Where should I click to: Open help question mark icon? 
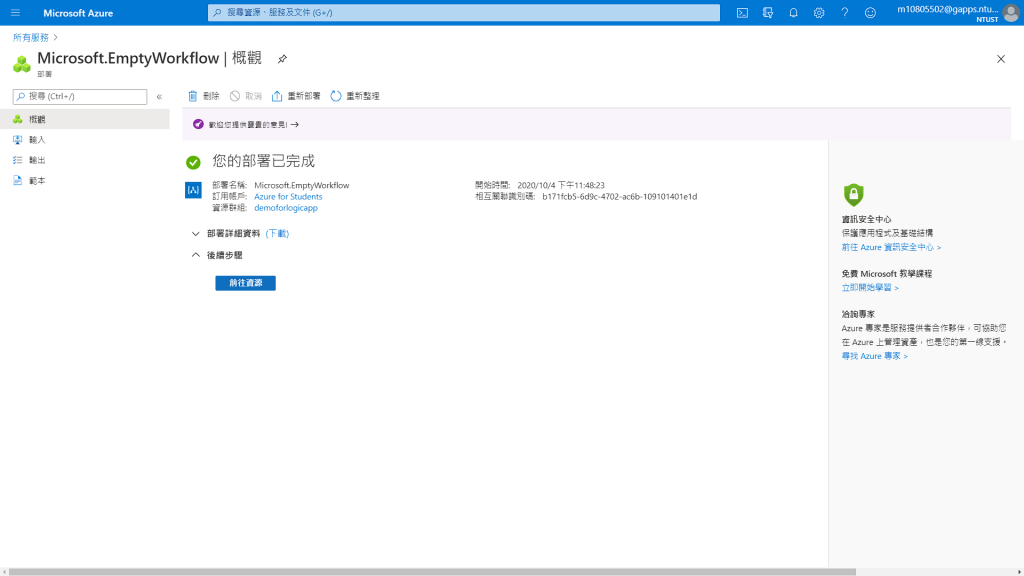(844, 12)
